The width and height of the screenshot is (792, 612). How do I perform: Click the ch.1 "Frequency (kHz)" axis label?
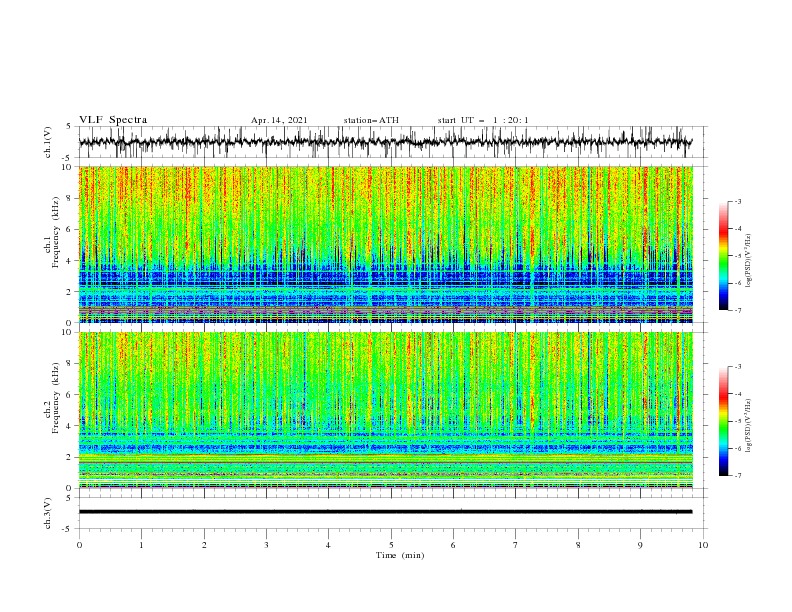(x=55, y=232)
